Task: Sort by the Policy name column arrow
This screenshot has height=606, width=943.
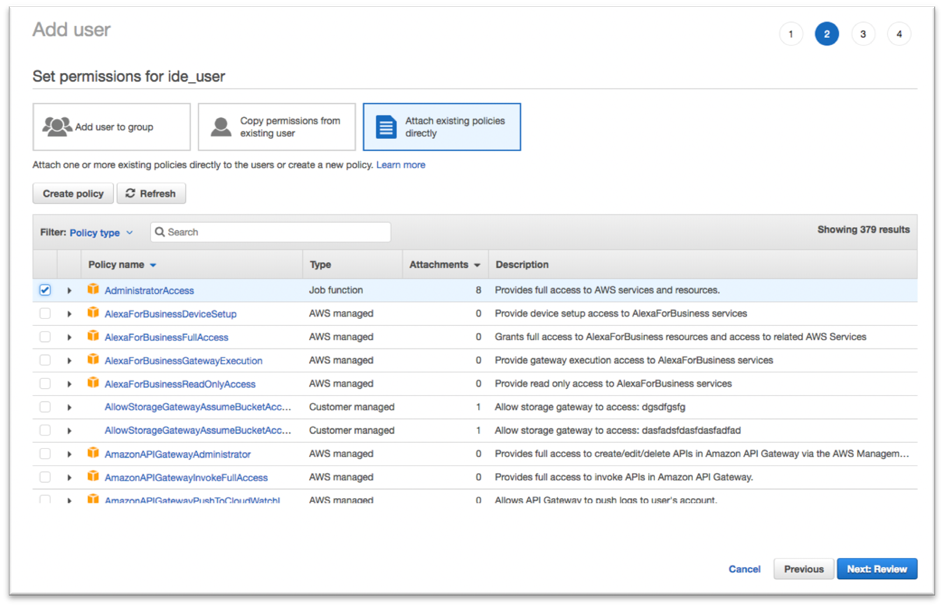Action: (153, 265)
